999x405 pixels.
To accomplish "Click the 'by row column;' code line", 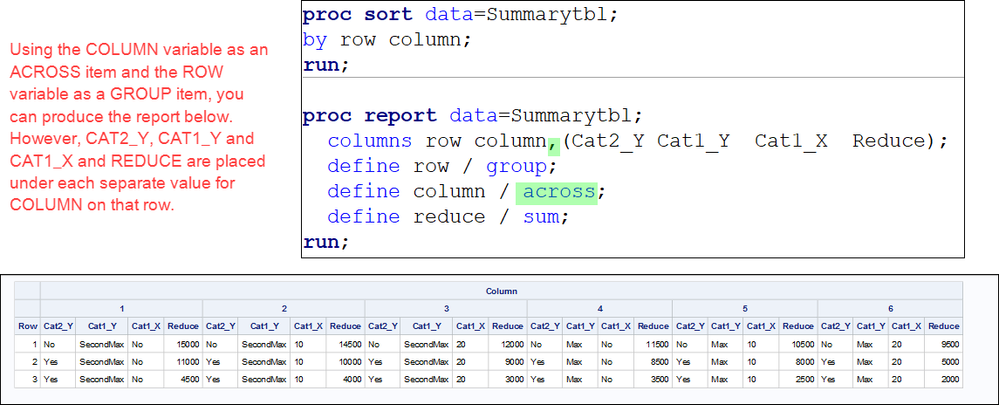I will click(x=386, y=41).
